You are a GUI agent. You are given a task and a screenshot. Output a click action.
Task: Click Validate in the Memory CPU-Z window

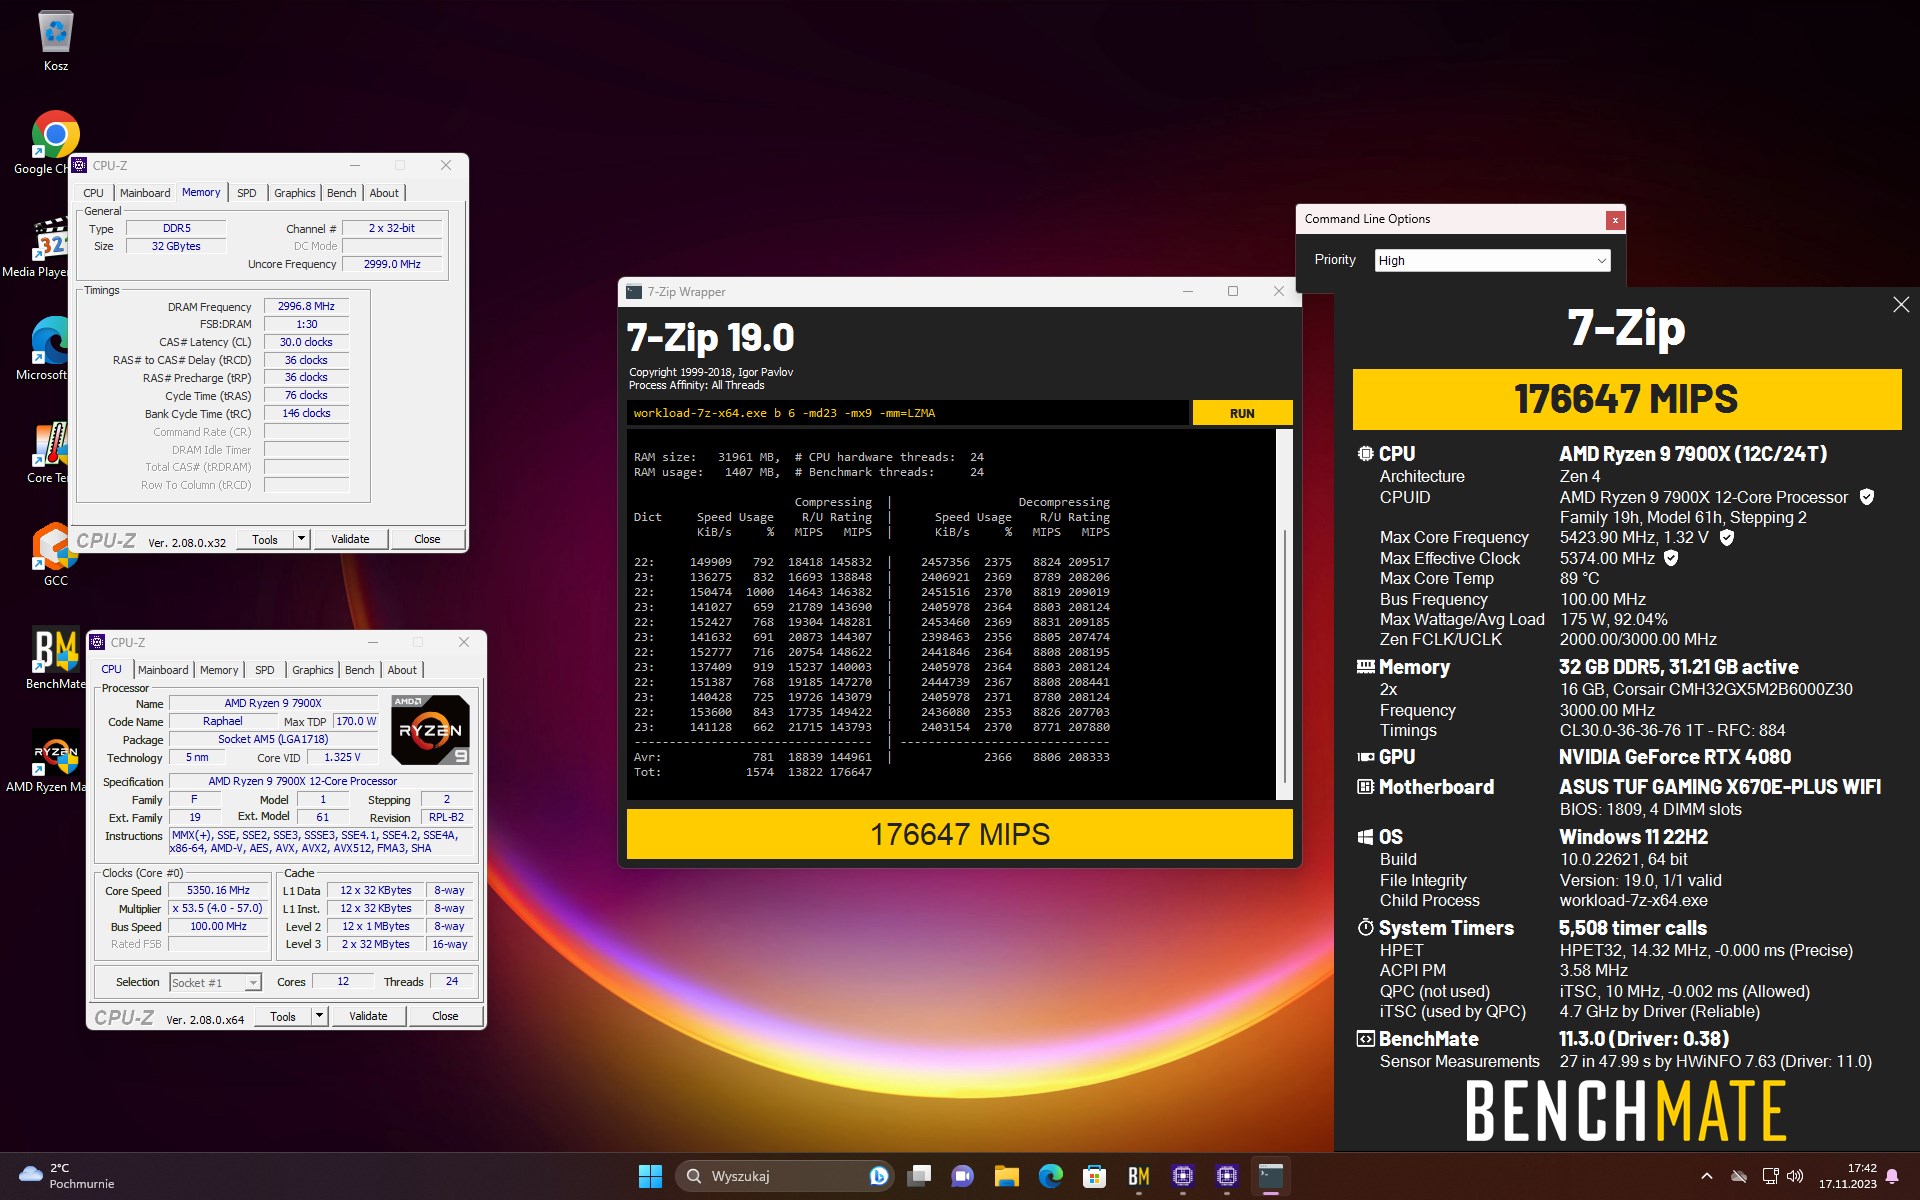pyautogui.click(x=350, y=539)
